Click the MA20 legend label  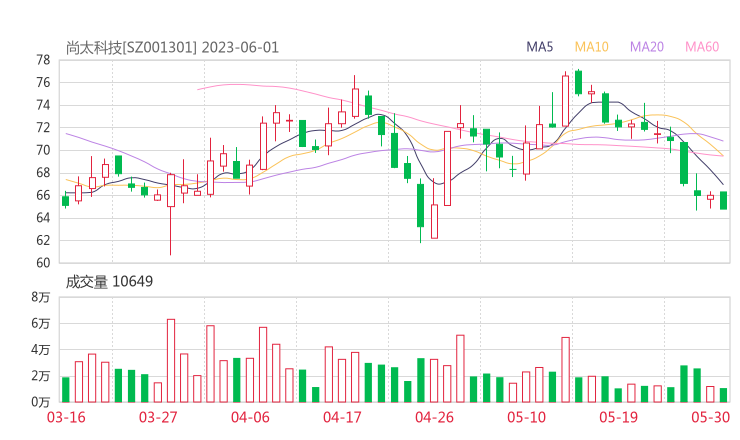click(647, 47)
